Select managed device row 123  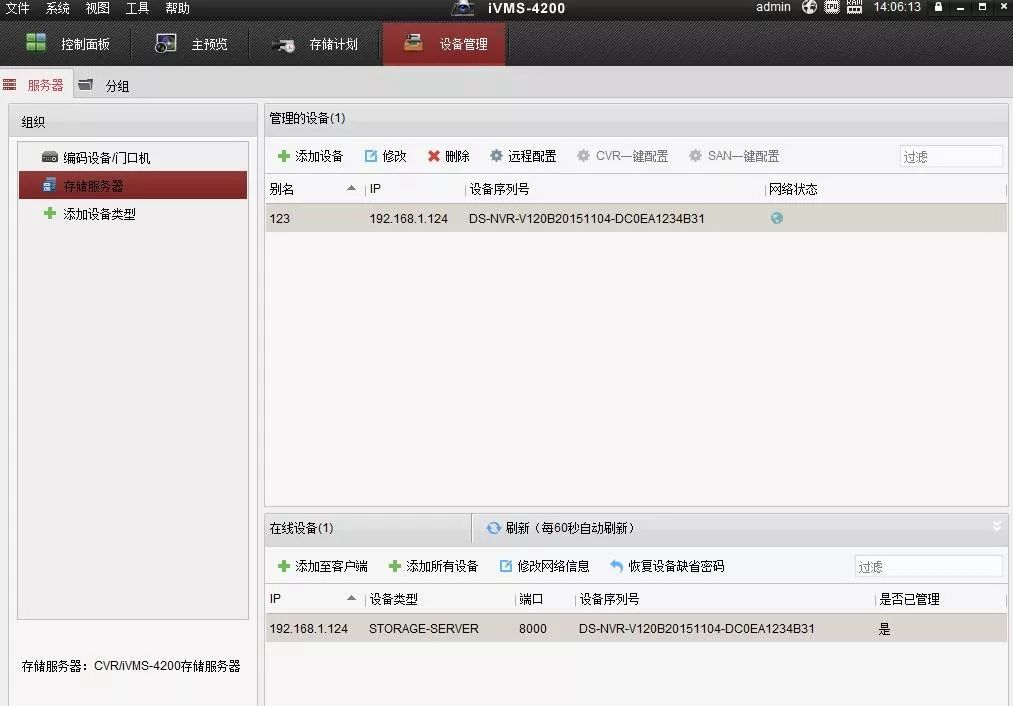pos(636,218)
